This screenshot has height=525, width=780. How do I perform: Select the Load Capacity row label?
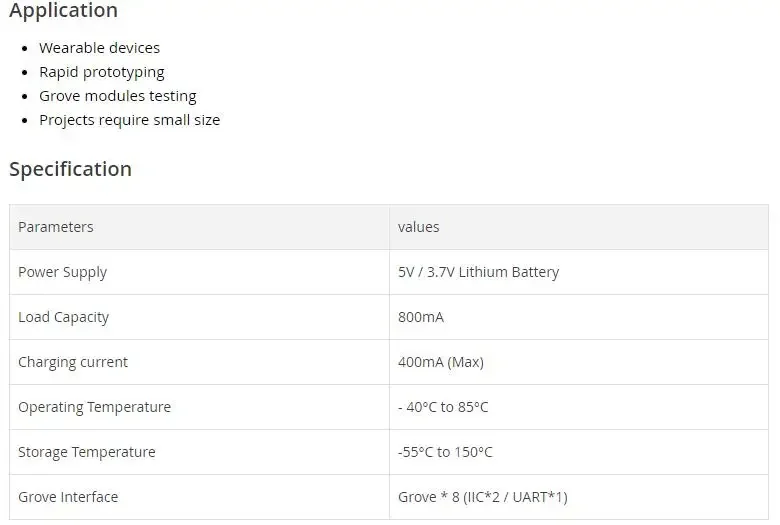tap(63, 317)
